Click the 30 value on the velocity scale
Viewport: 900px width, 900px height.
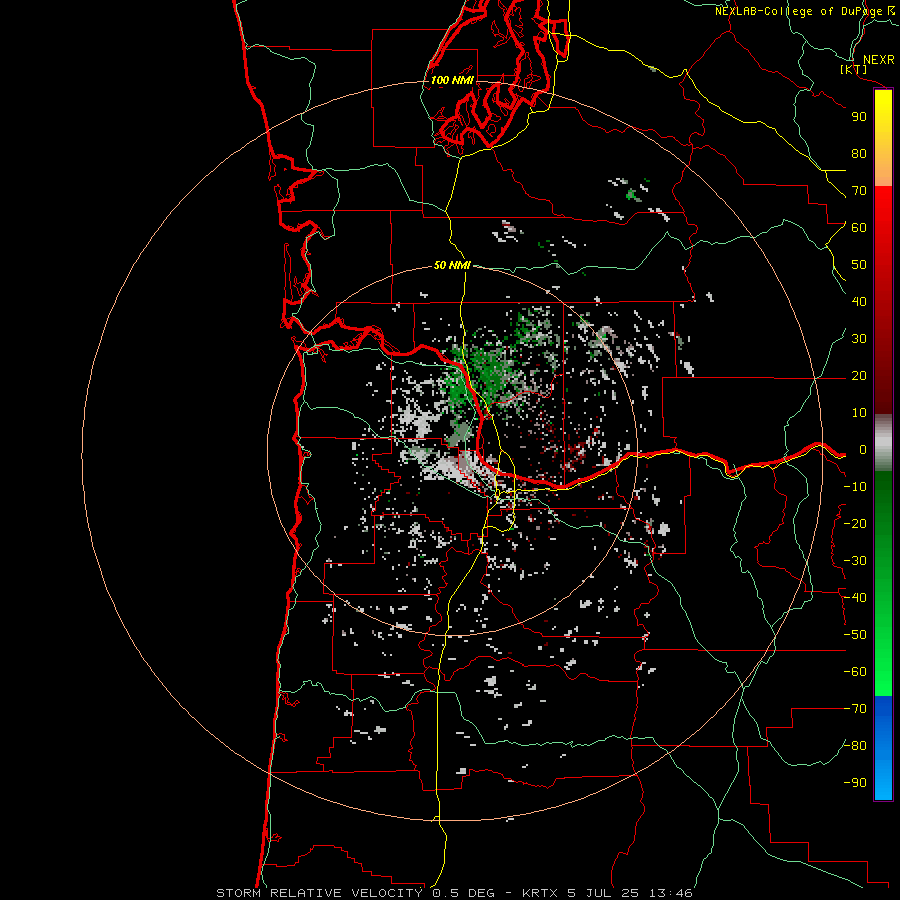click(x=859, y=339)
